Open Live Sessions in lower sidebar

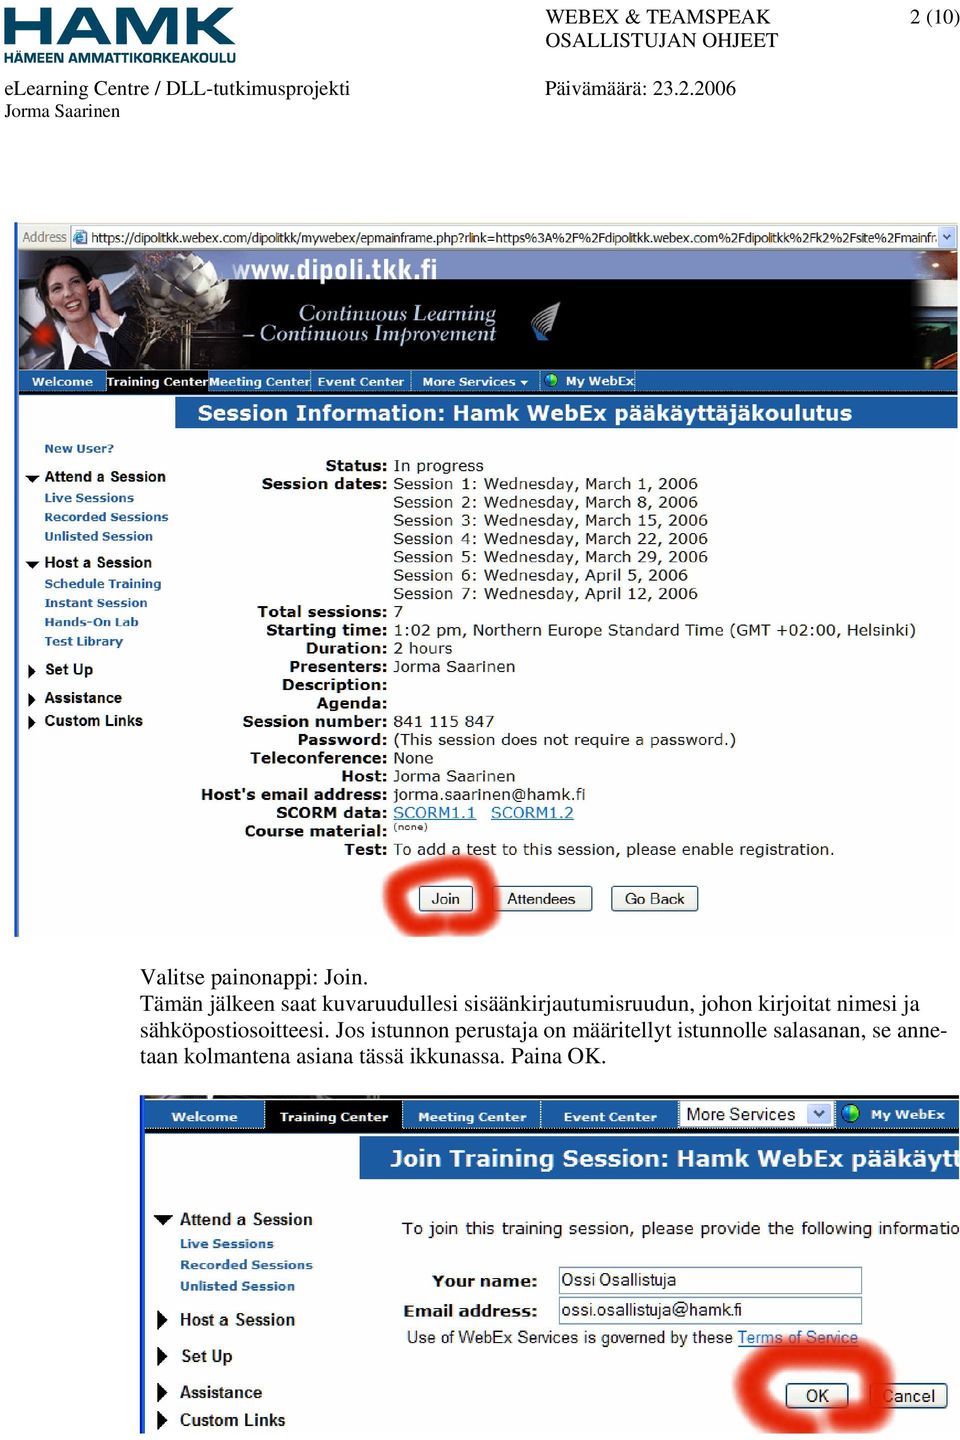(x=226, y=1244)
